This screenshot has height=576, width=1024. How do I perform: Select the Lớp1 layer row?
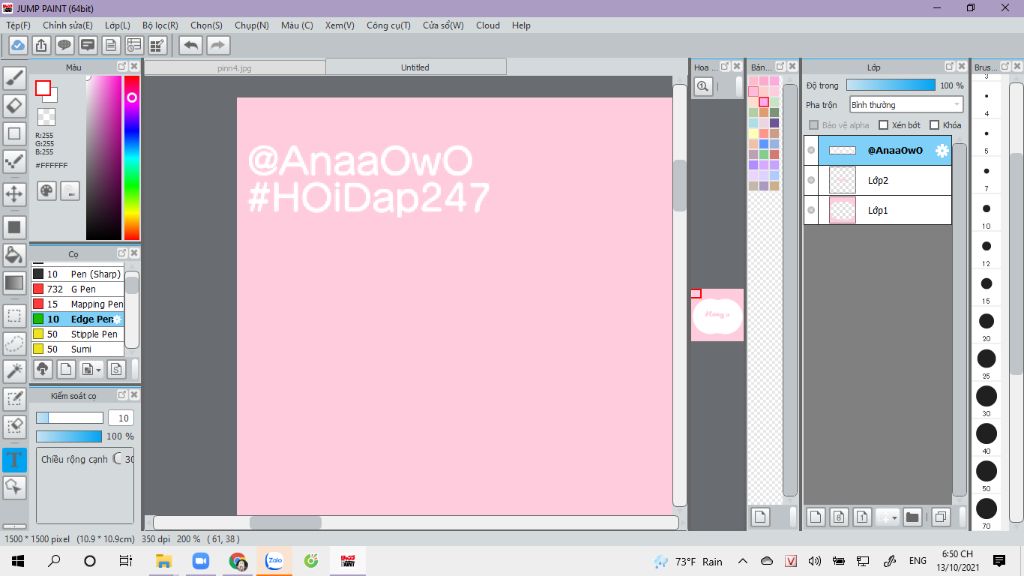(878, 210)
